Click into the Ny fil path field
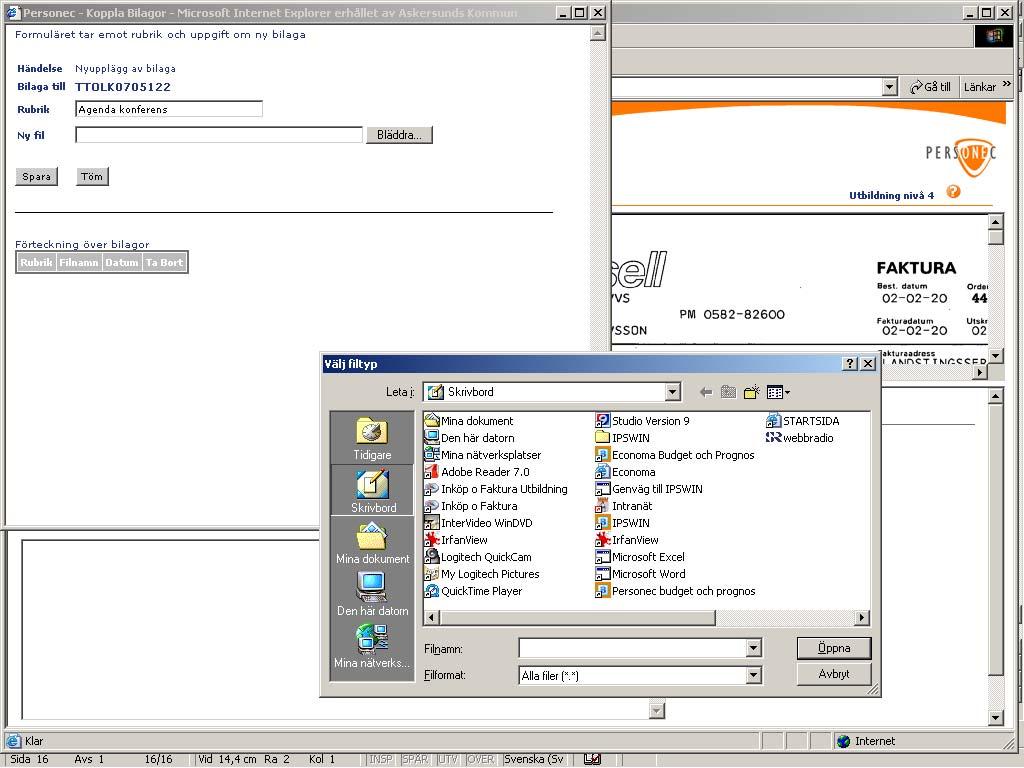The image size is (1024, 768). [219, 135]
